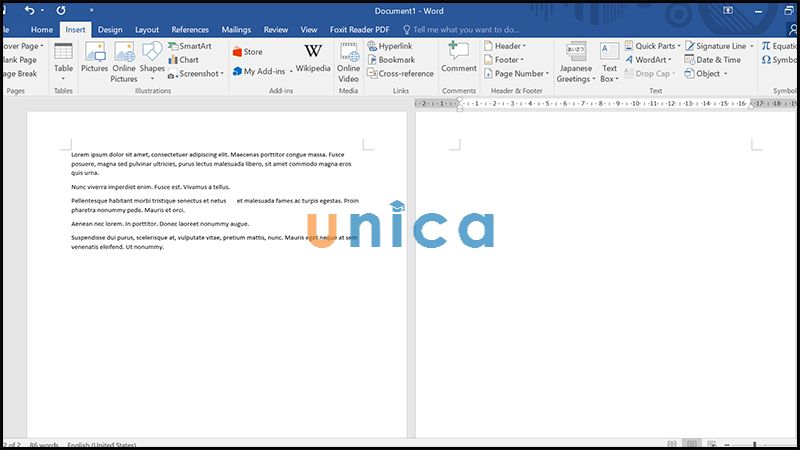Go to the References tab
The width and height of the screenshot is (800, 450).
(x=190, y=30)
